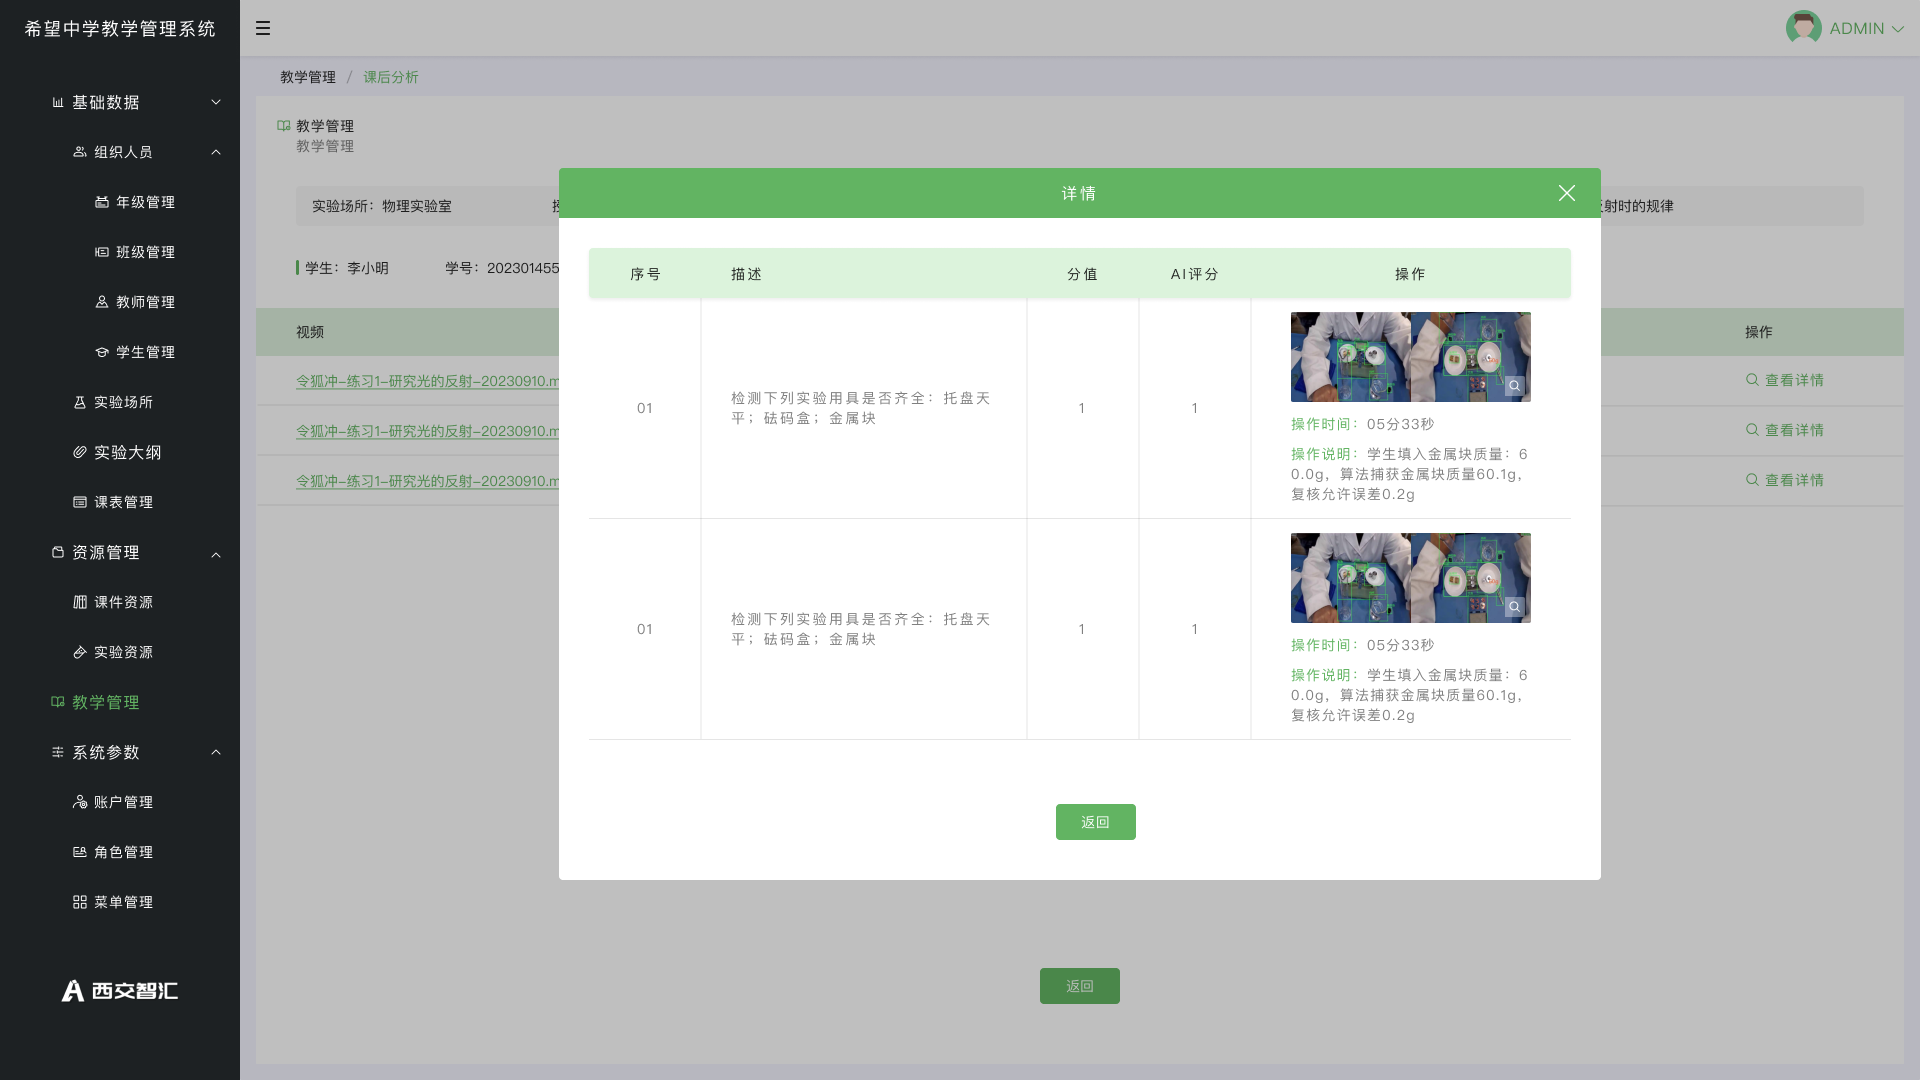Click the 组织人员 people icon
Screen dimensions: 1920x1080
[80, 152]
